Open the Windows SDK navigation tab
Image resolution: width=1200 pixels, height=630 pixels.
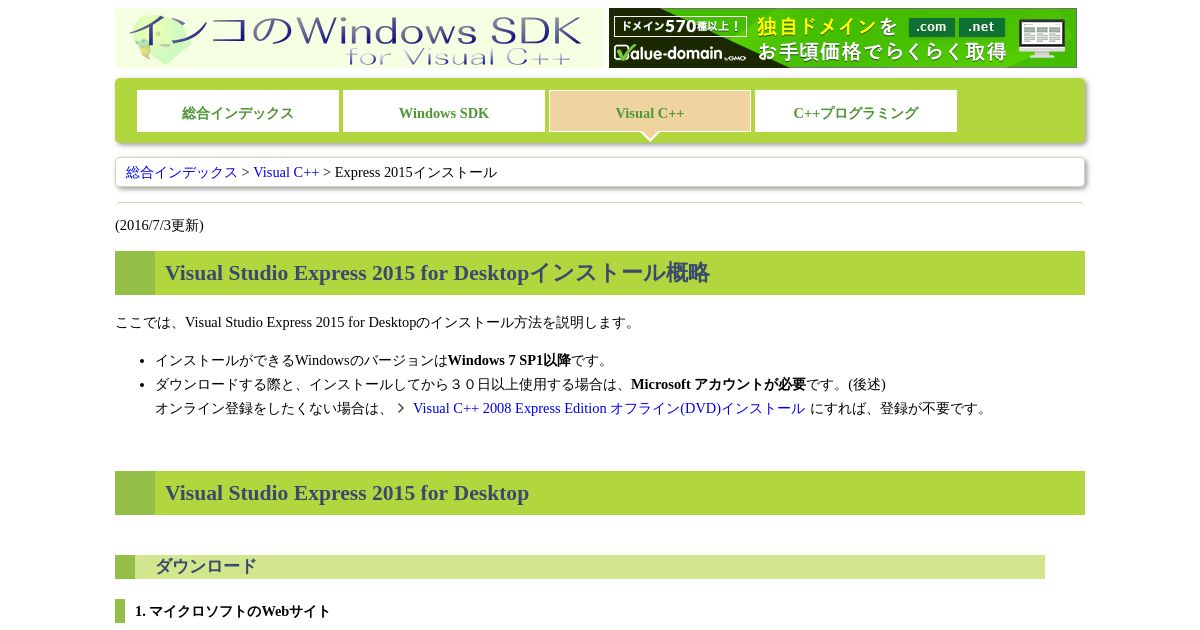point(444,112)
